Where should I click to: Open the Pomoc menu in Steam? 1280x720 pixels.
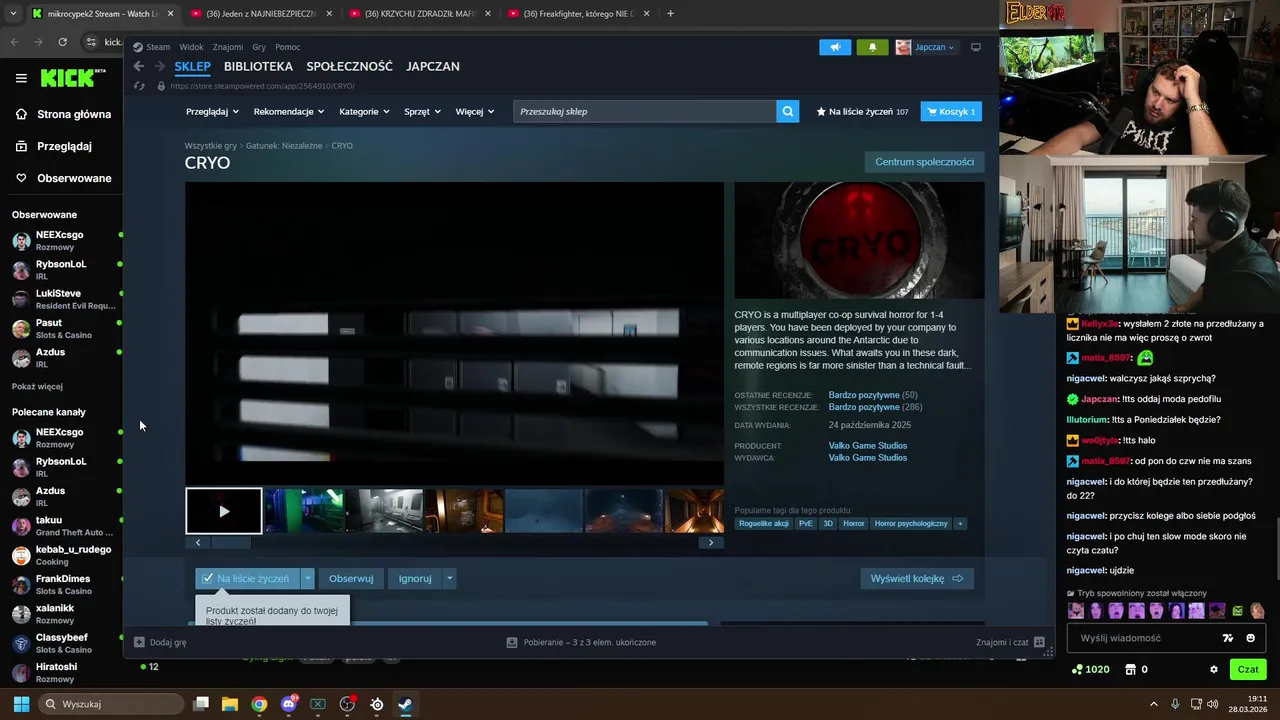pyautogui.click(x=287, y=47)
